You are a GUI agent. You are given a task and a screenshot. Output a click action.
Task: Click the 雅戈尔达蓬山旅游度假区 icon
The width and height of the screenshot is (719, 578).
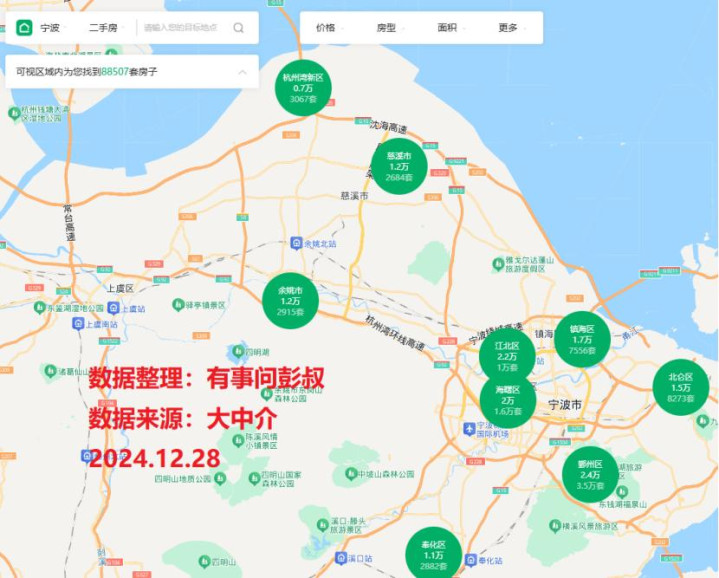(498, 264)
